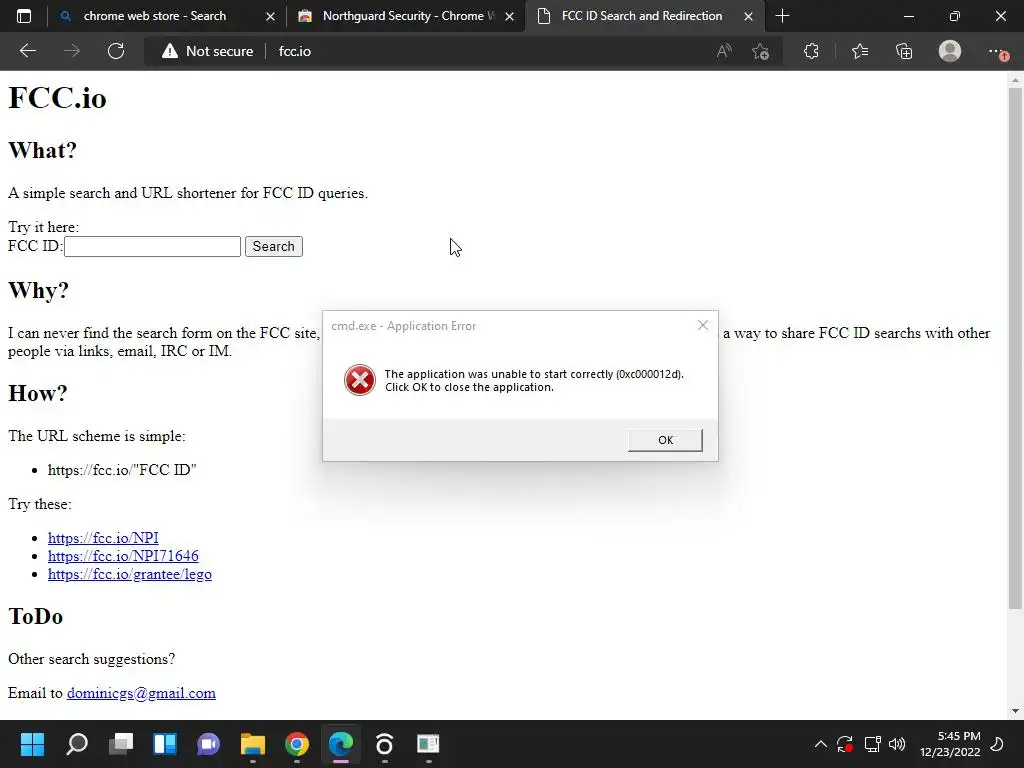Switch to Google Chrome on taskbar
1024x768 pixels.
click(296, 744)
